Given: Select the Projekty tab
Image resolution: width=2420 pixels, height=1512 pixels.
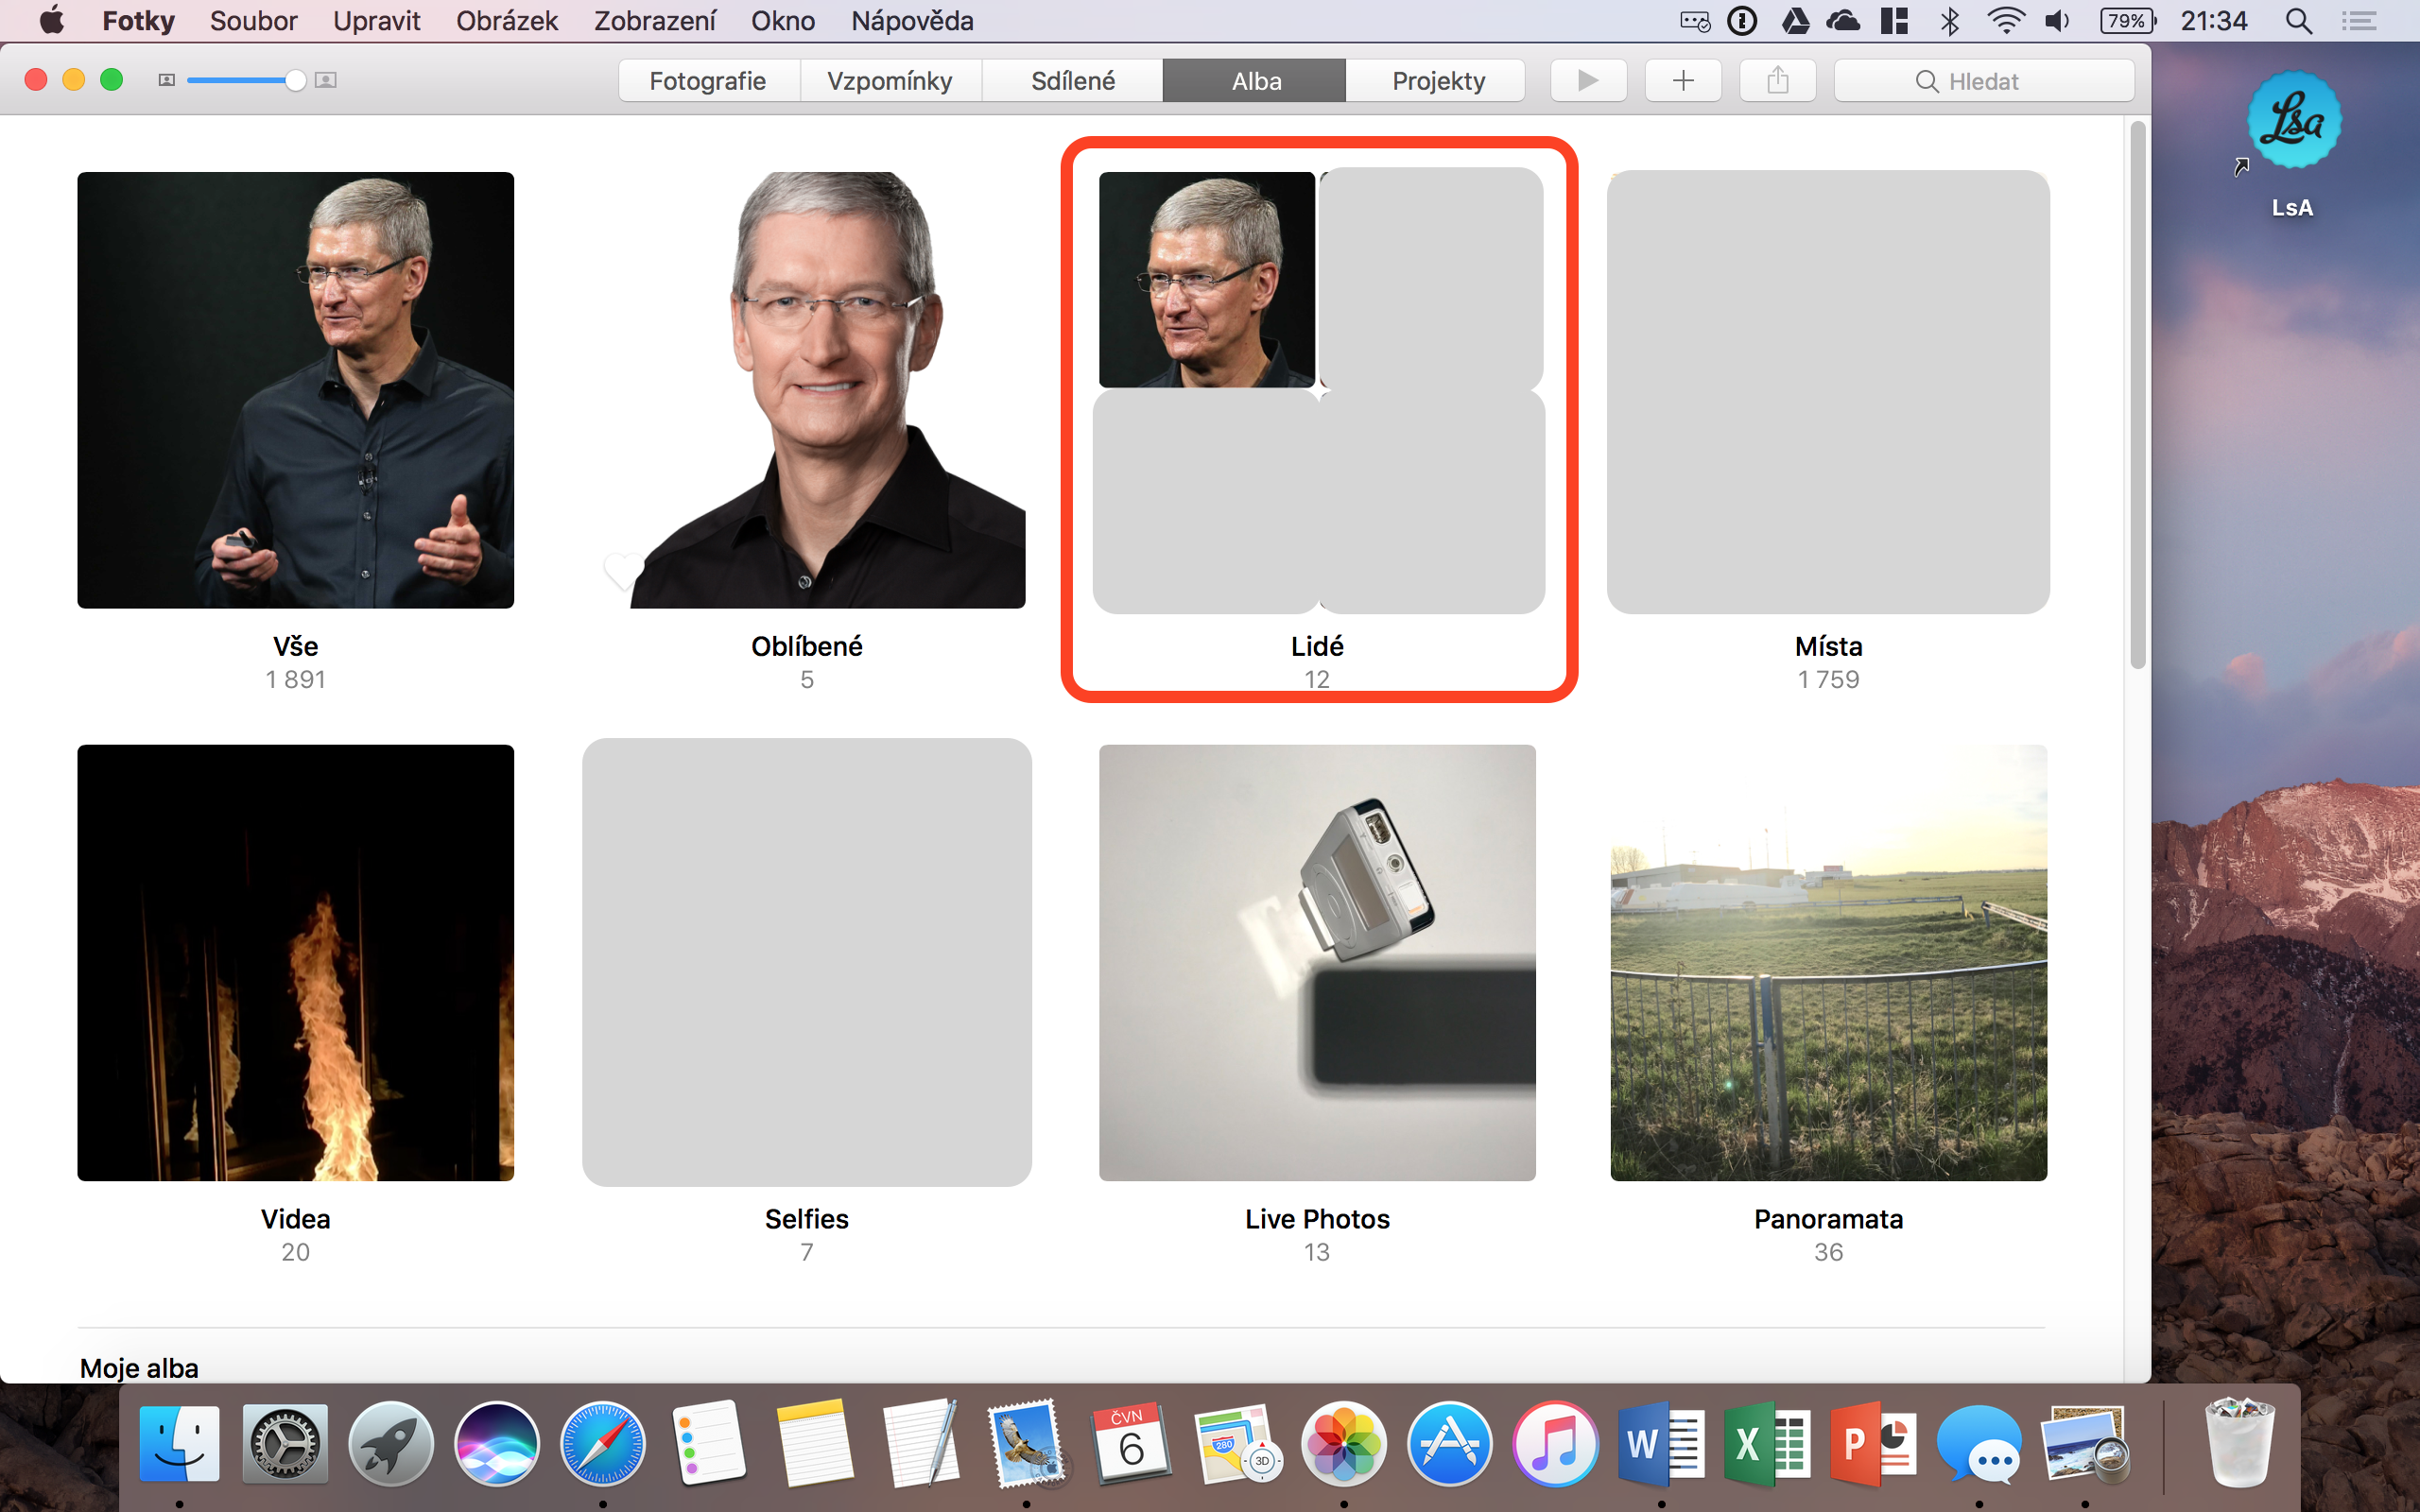Looking at the screenshot, I should click(1437, 81).
